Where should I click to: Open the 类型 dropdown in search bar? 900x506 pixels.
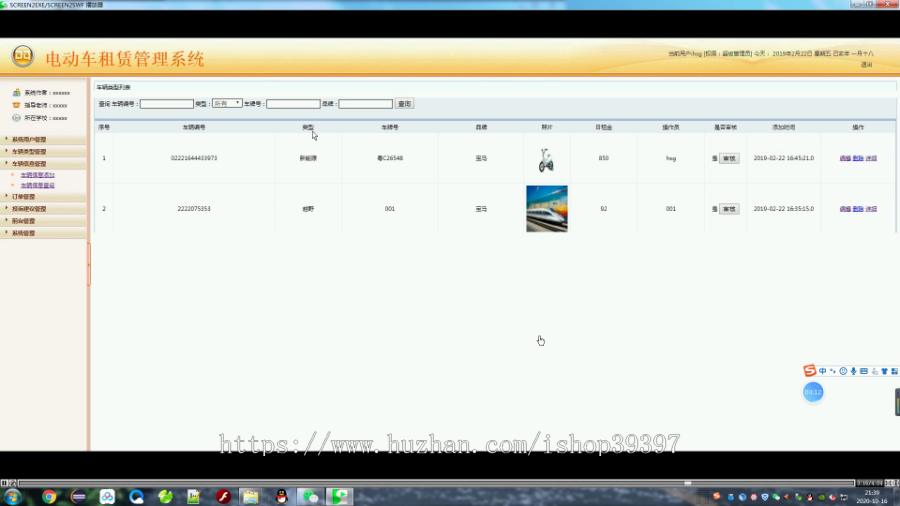(227, 104)
